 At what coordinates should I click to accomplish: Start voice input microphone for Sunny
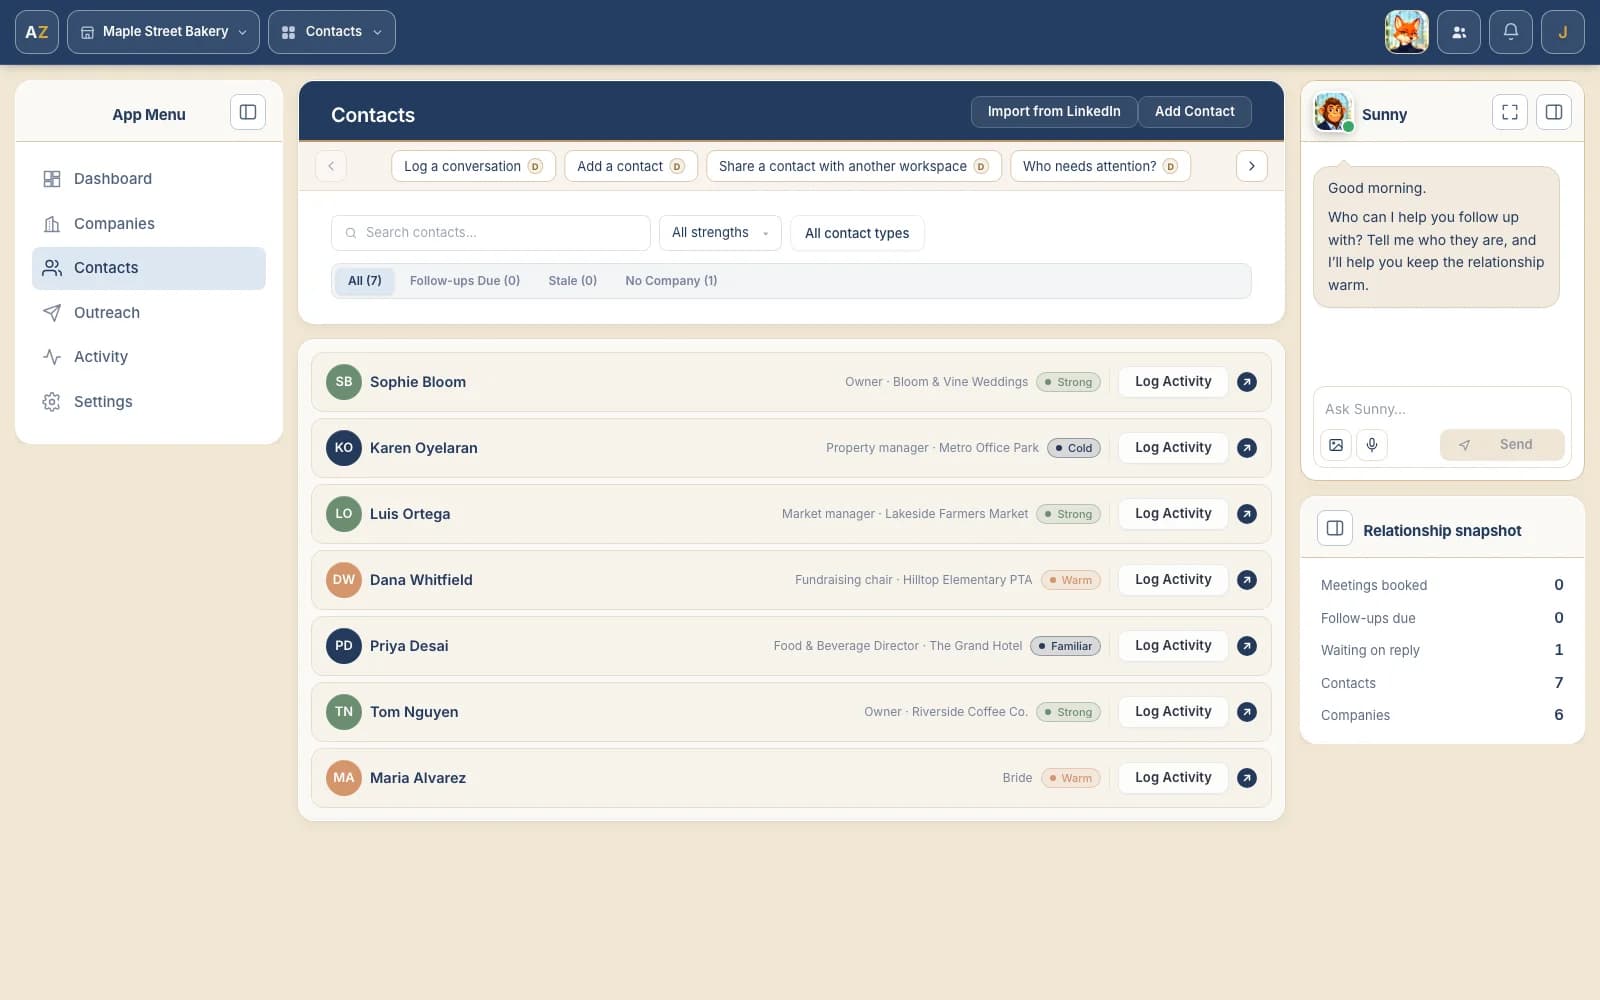pyautogui.click(x=1372, y=445)
